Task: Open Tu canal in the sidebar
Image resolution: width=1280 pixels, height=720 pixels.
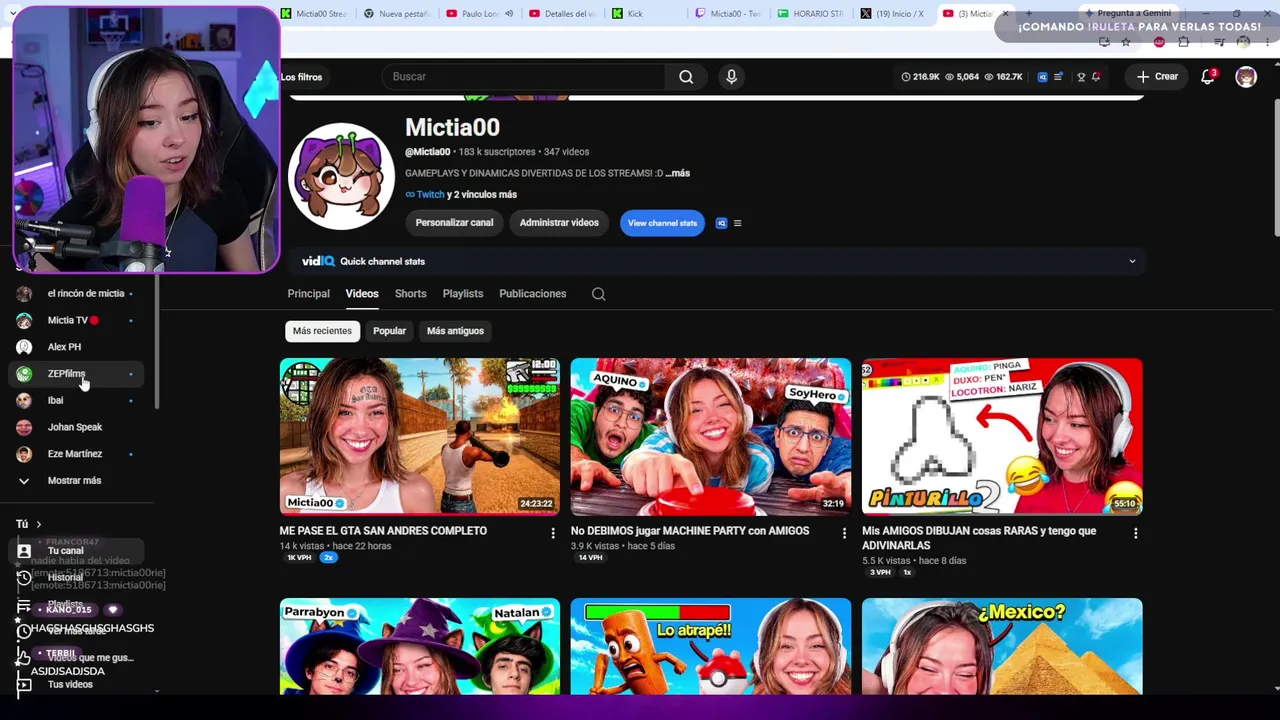Action: pos(76,551)
